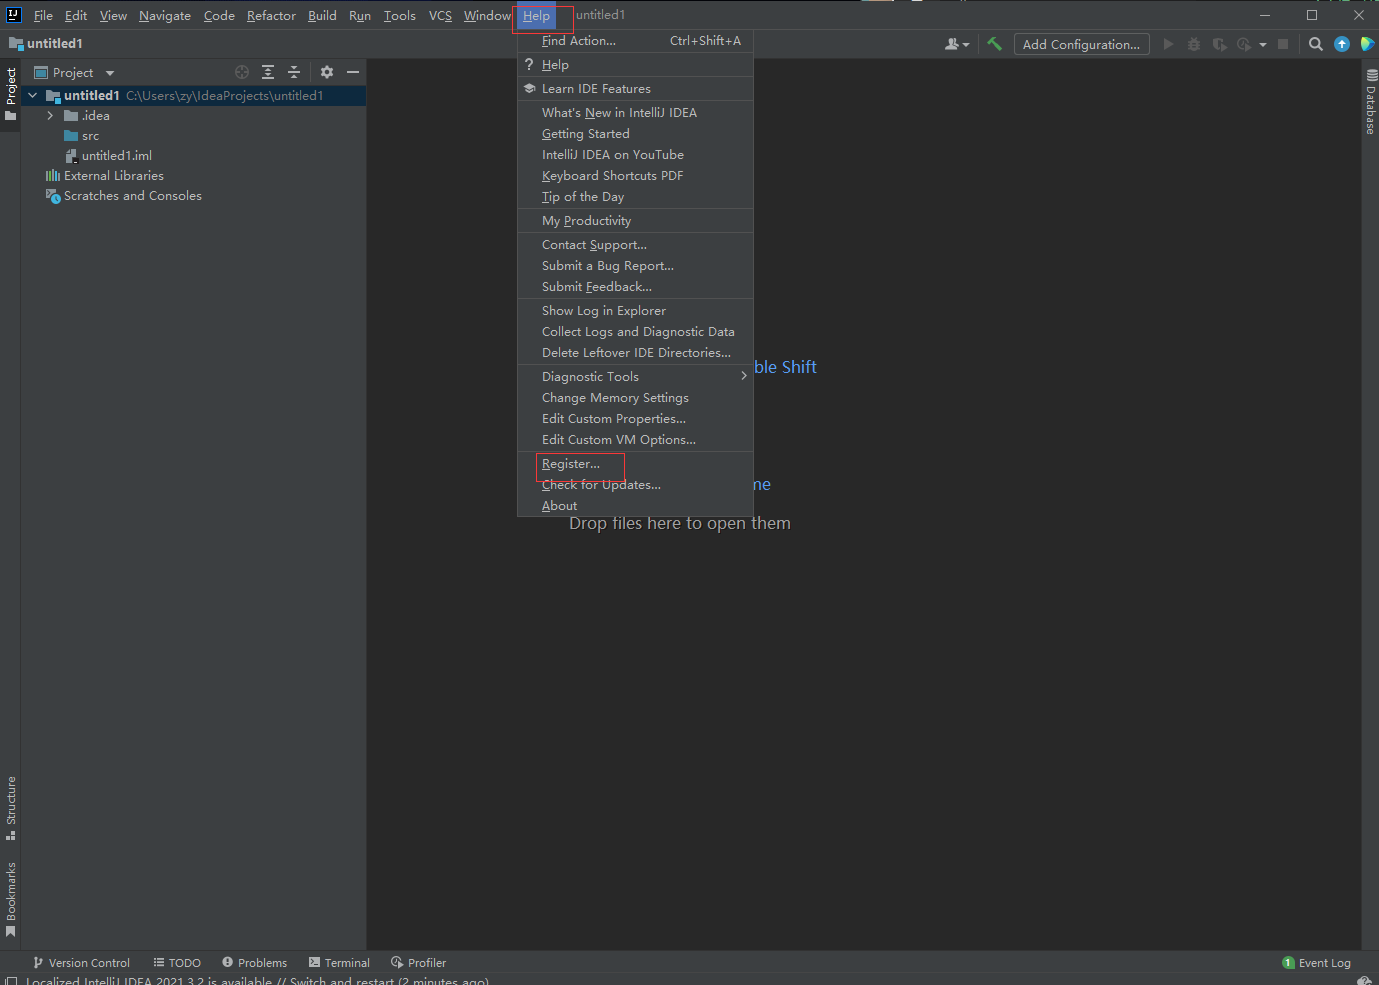
Task: Open the Event Log panel
Action: click(x=1317, y=963)
